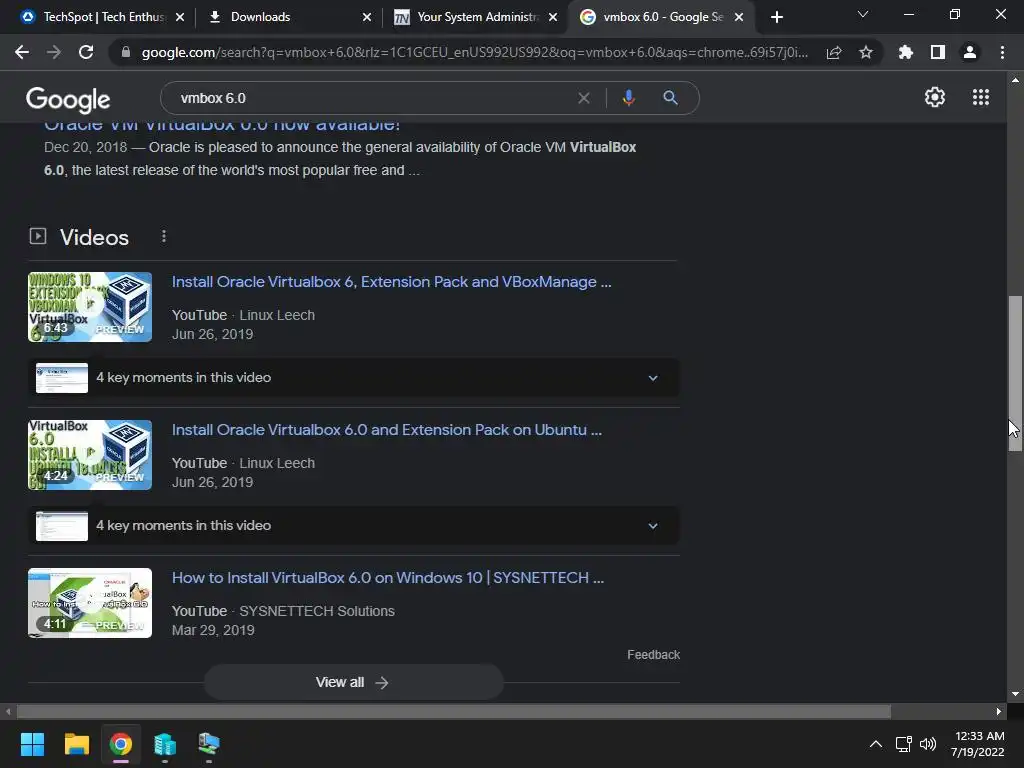
Task: Clear the Google search box text
Action: pyautogui.click(x=584, y=98)
